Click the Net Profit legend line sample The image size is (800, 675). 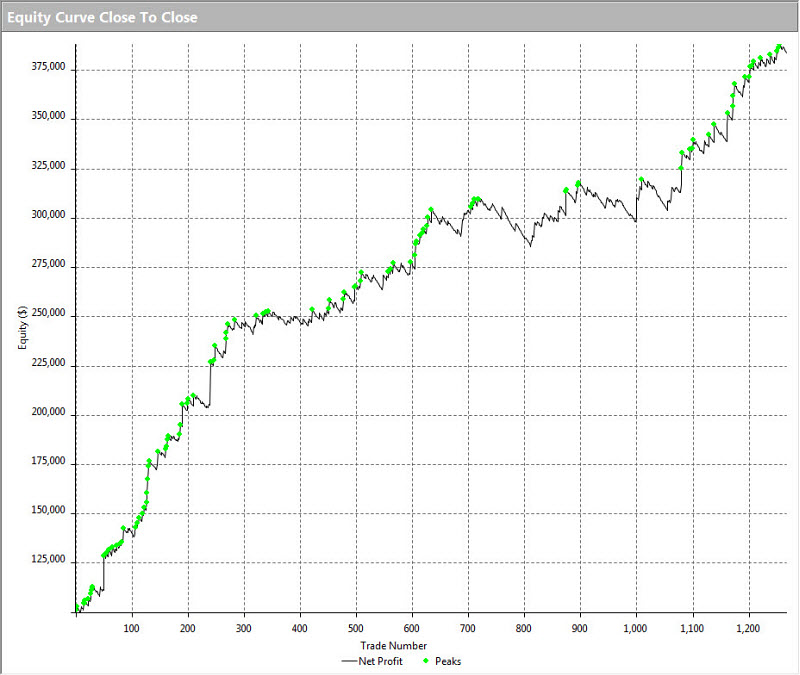(x=349, y=661)
